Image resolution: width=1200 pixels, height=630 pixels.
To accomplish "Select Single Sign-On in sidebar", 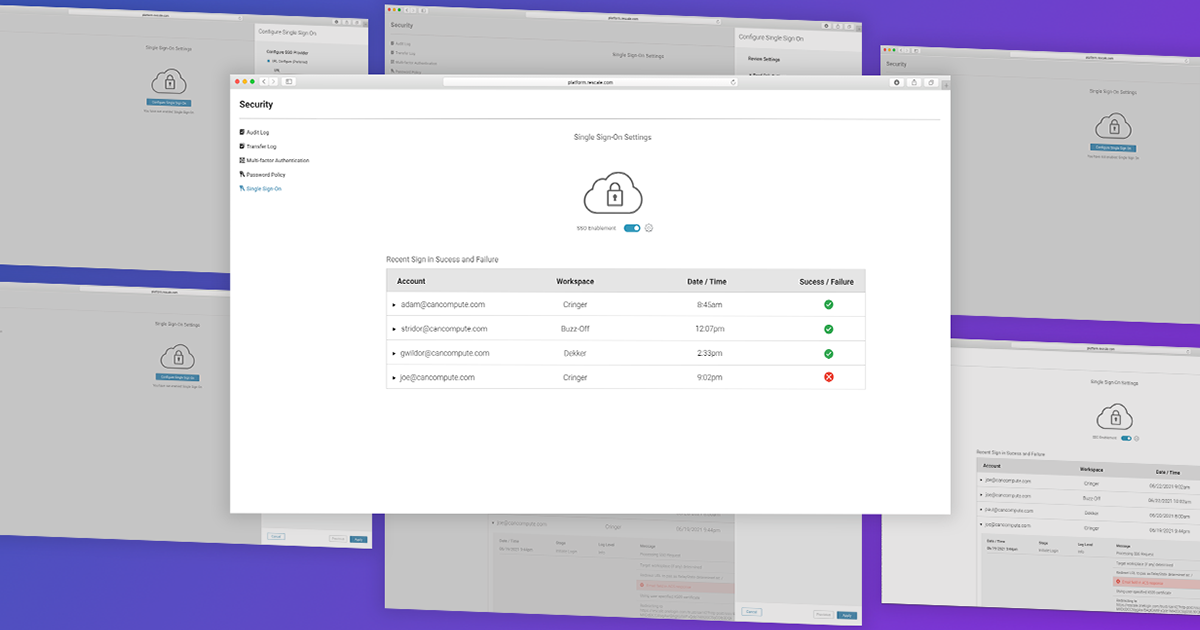I will coord(260,188).
